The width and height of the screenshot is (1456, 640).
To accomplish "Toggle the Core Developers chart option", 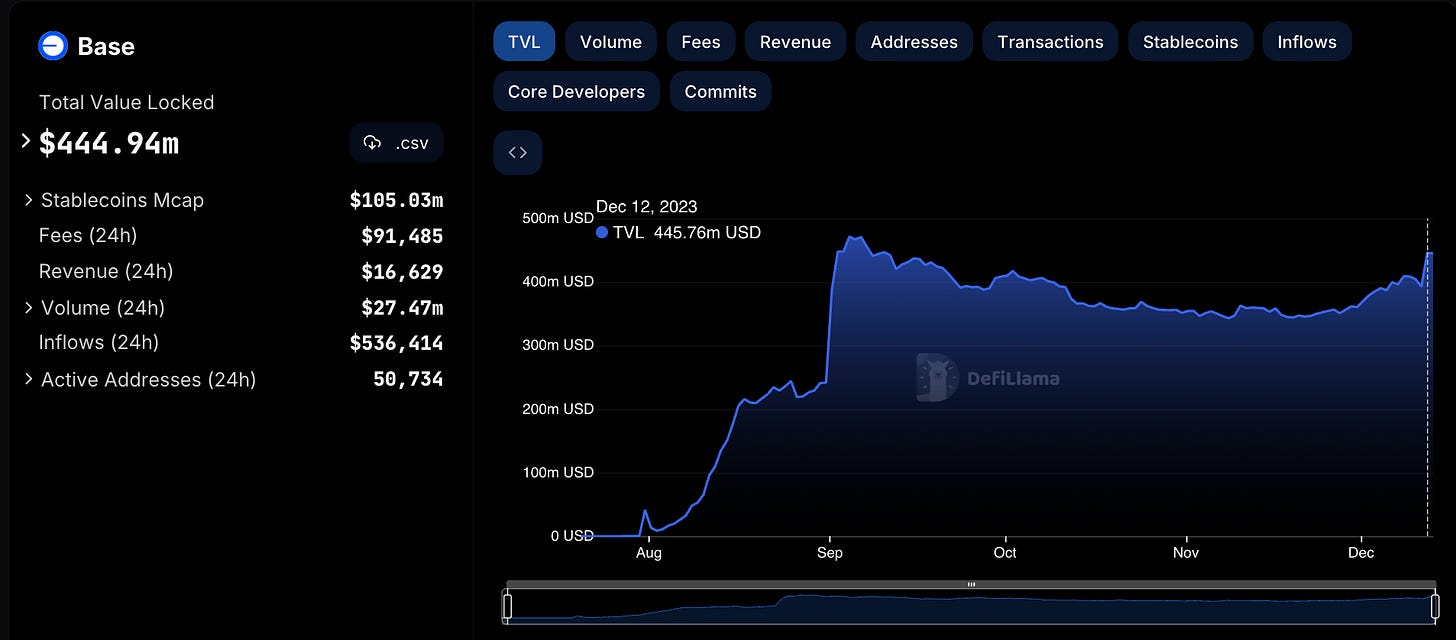I will [x=576, y=91].
